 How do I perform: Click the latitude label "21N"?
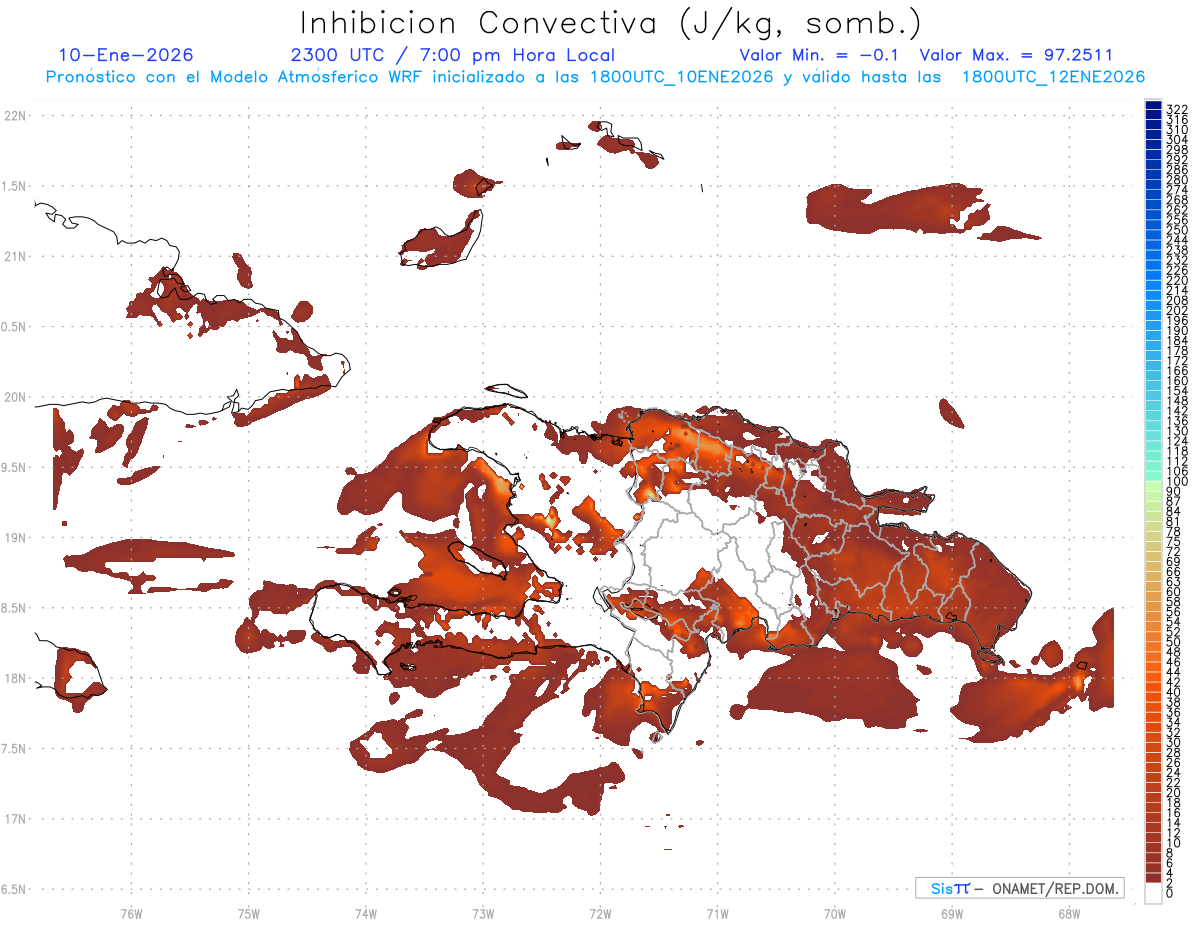pyautogui.click(x=16, y=256)
